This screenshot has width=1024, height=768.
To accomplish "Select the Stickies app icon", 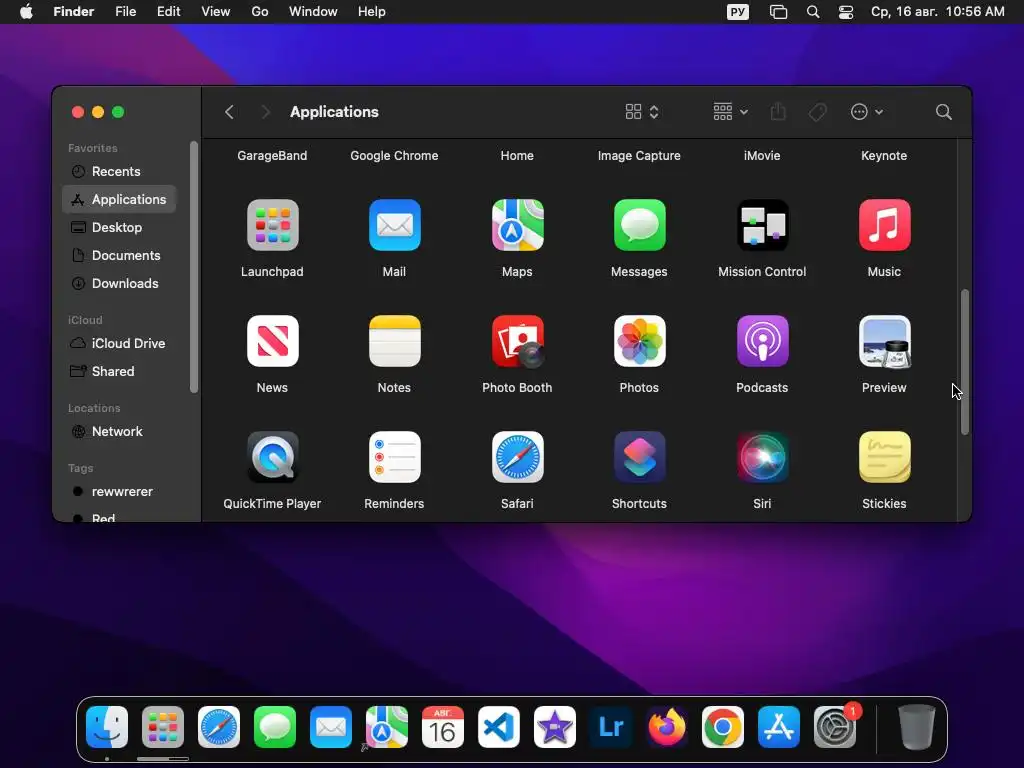I will point(884,457).
